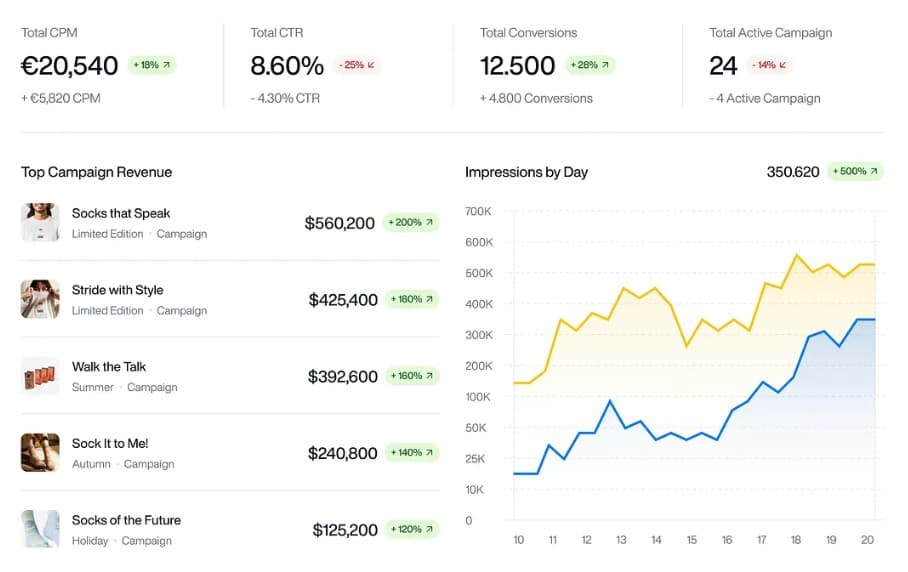This screenshot has width=908, height=572.
Task: Open the Walk the Talk campaign title
Action: pyautogui.click(x=109, y=367)
